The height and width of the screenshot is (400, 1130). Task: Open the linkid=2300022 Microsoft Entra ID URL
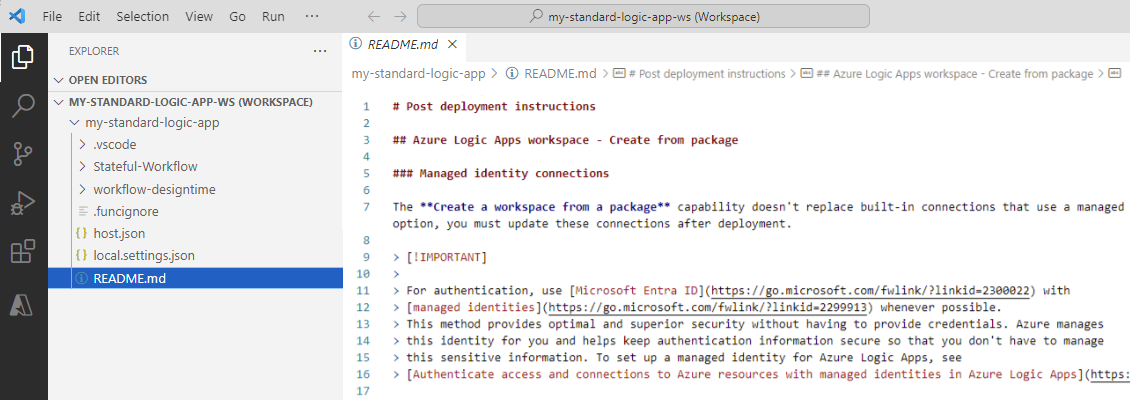(x=873, y=291)
